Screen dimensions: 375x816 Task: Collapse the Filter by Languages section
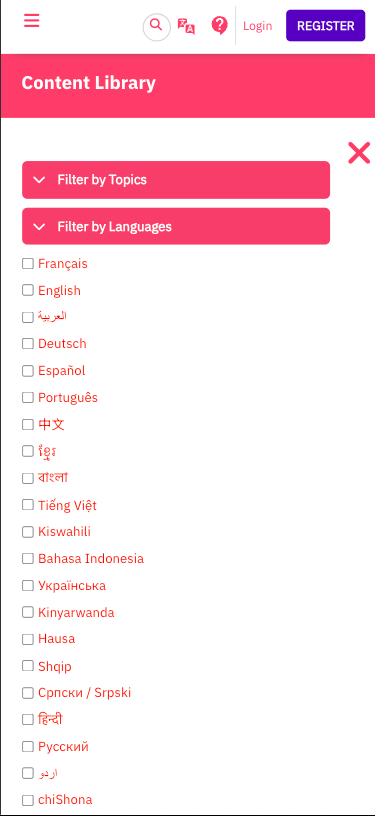(x=176, y=226)
